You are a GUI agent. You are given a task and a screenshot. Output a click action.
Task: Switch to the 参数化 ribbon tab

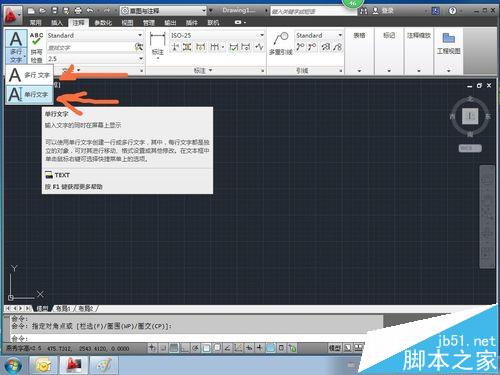tap(103, 22)
